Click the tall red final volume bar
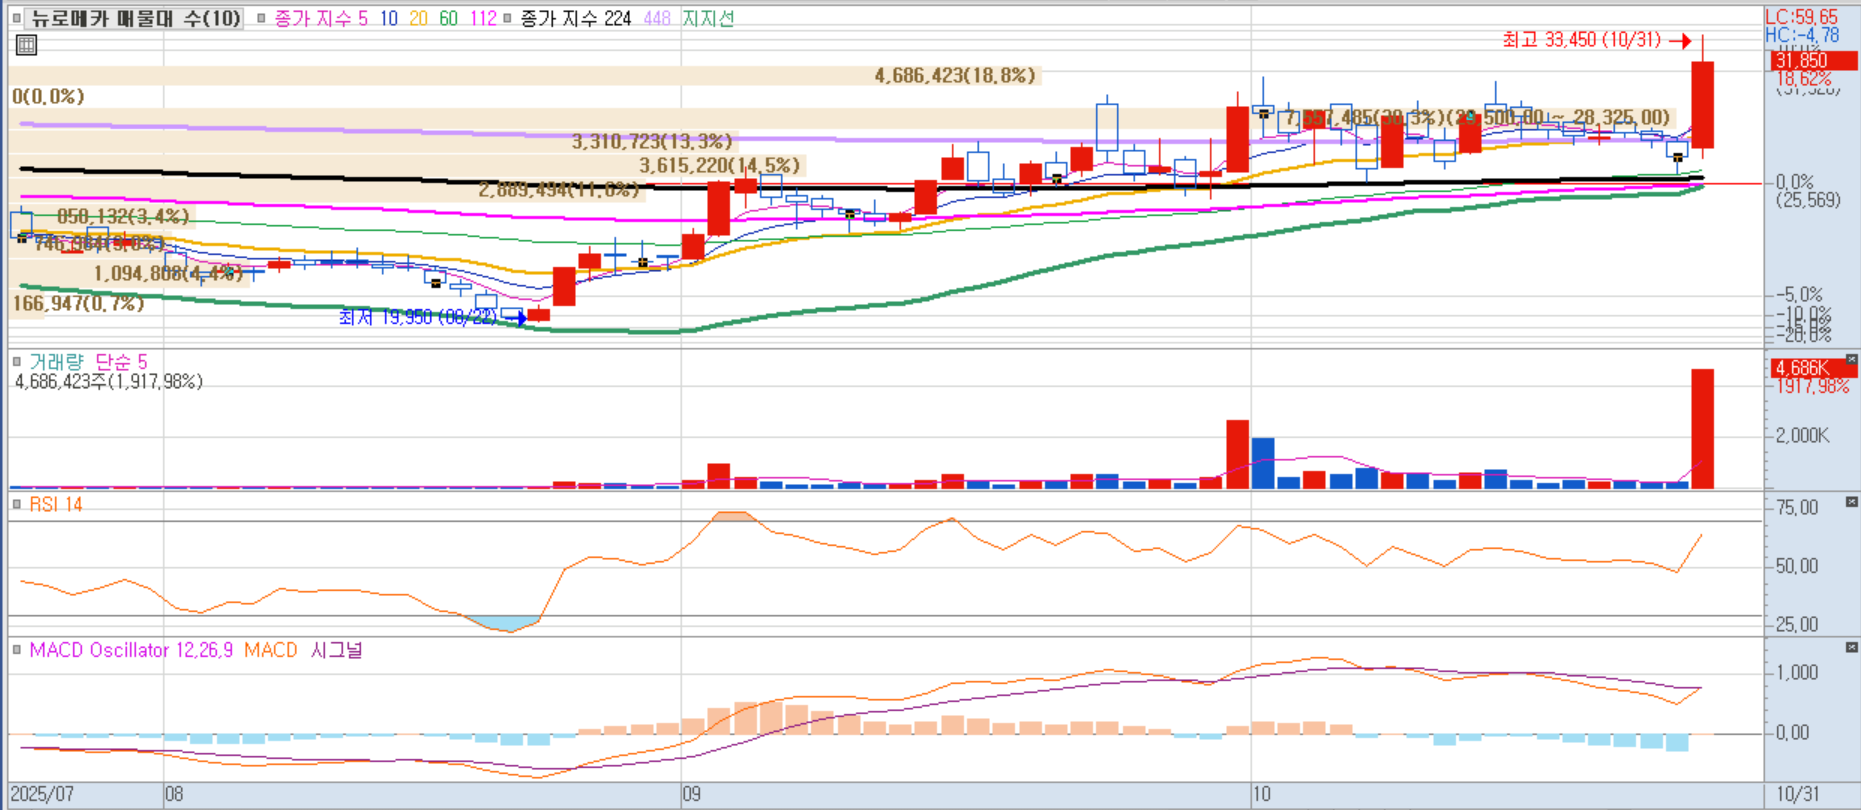The image size is (1861, 810). click(x=1702, y=429)
